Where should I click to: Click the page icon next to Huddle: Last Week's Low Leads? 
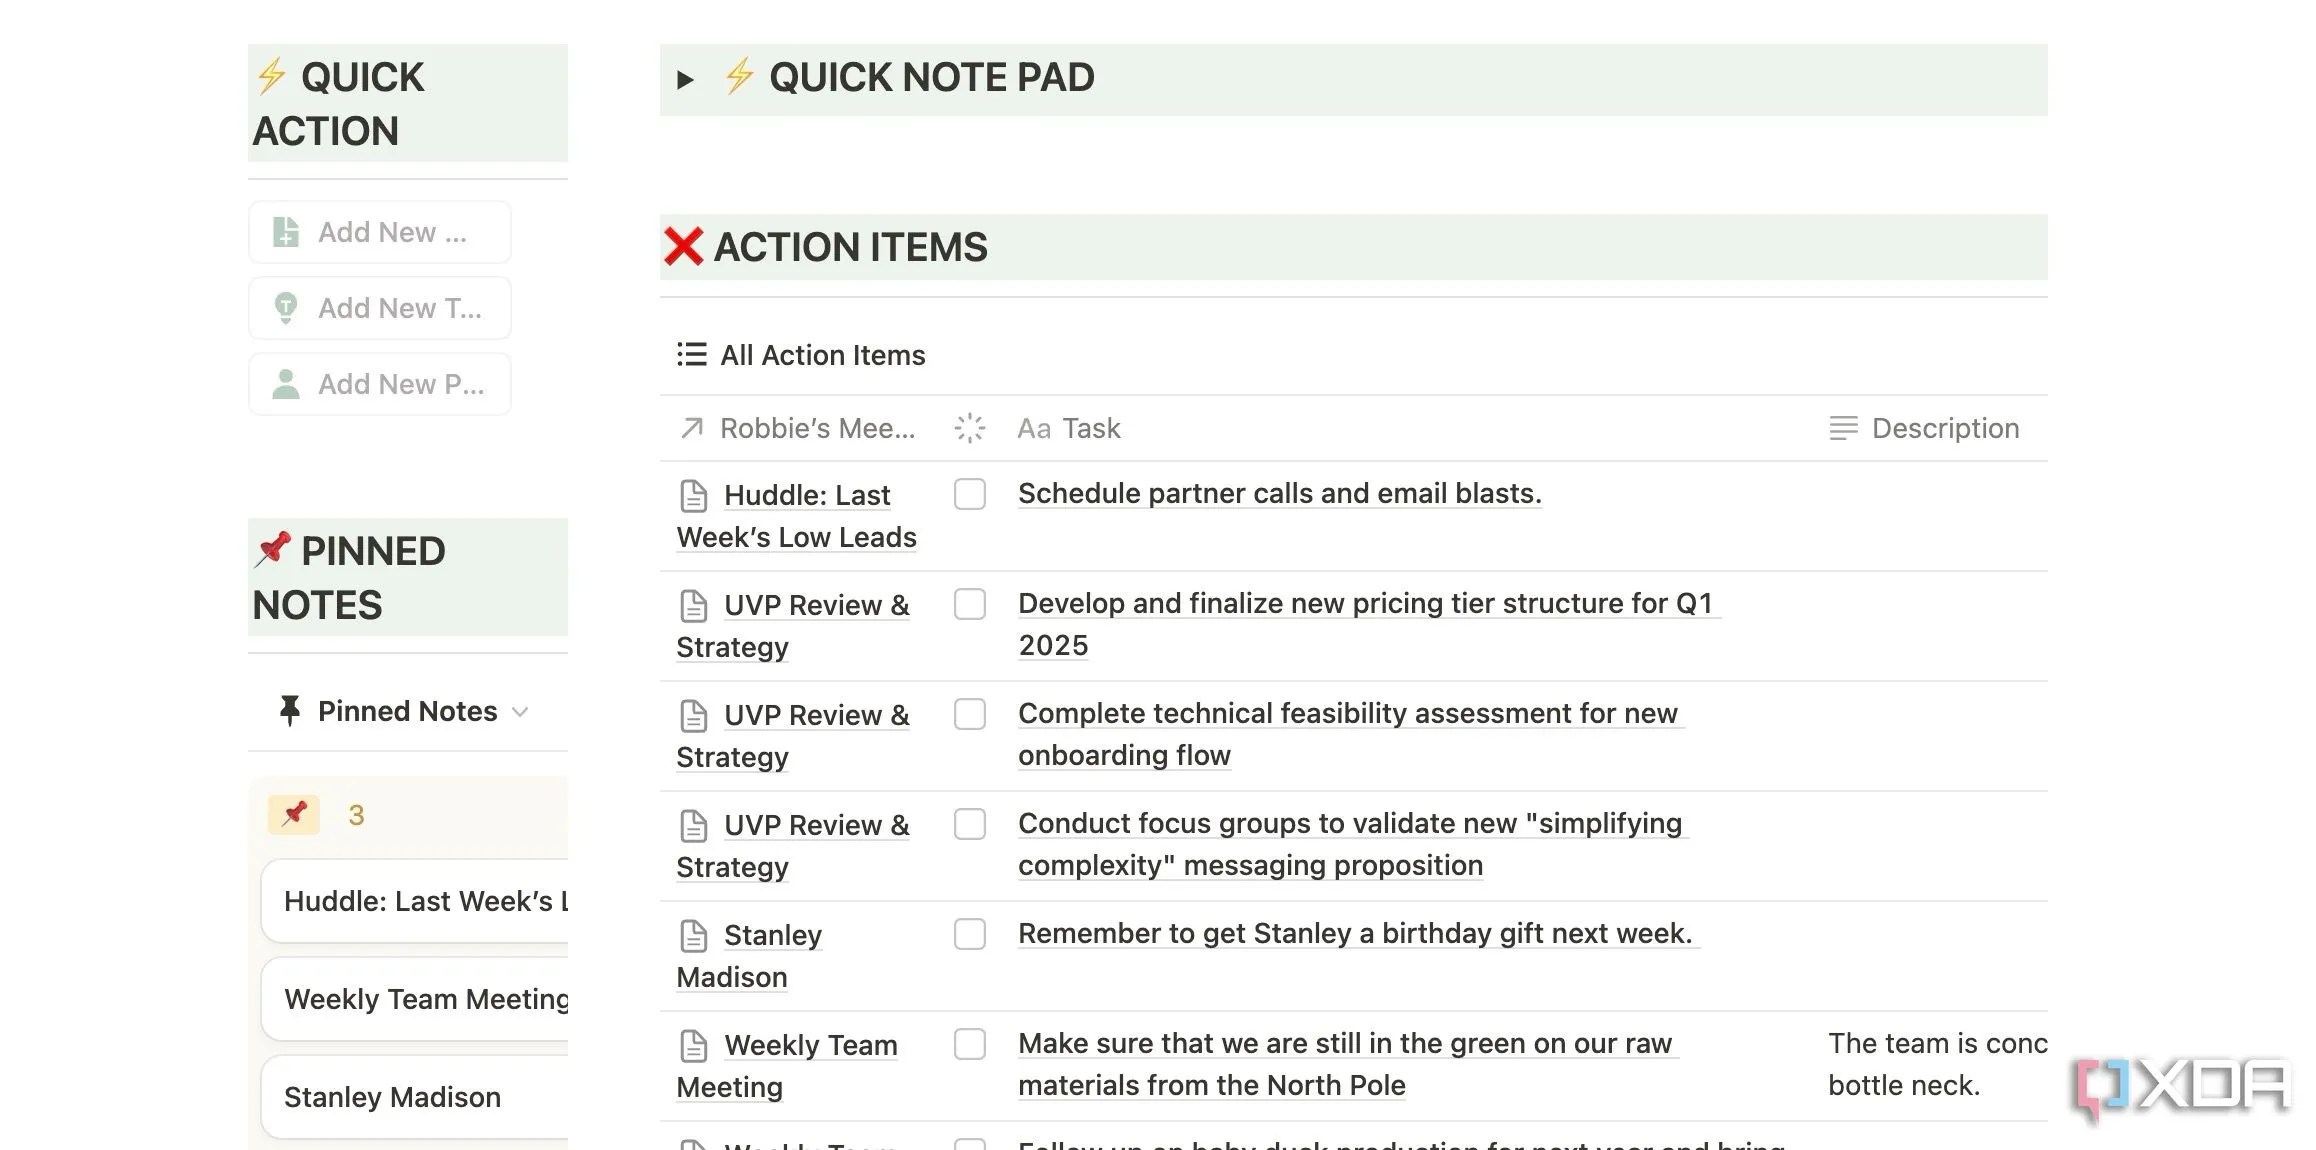tap(693, 496)
